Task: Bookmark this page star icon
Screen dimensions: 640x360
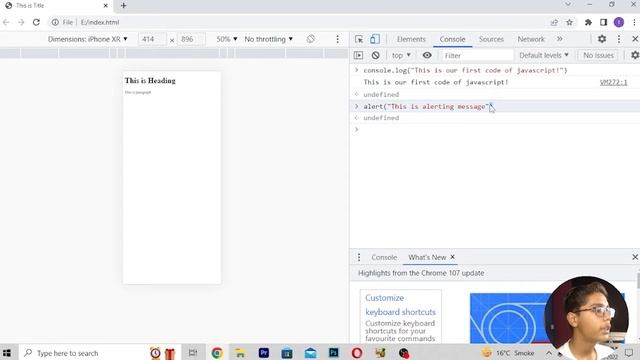Action: [x=569, y=22]
